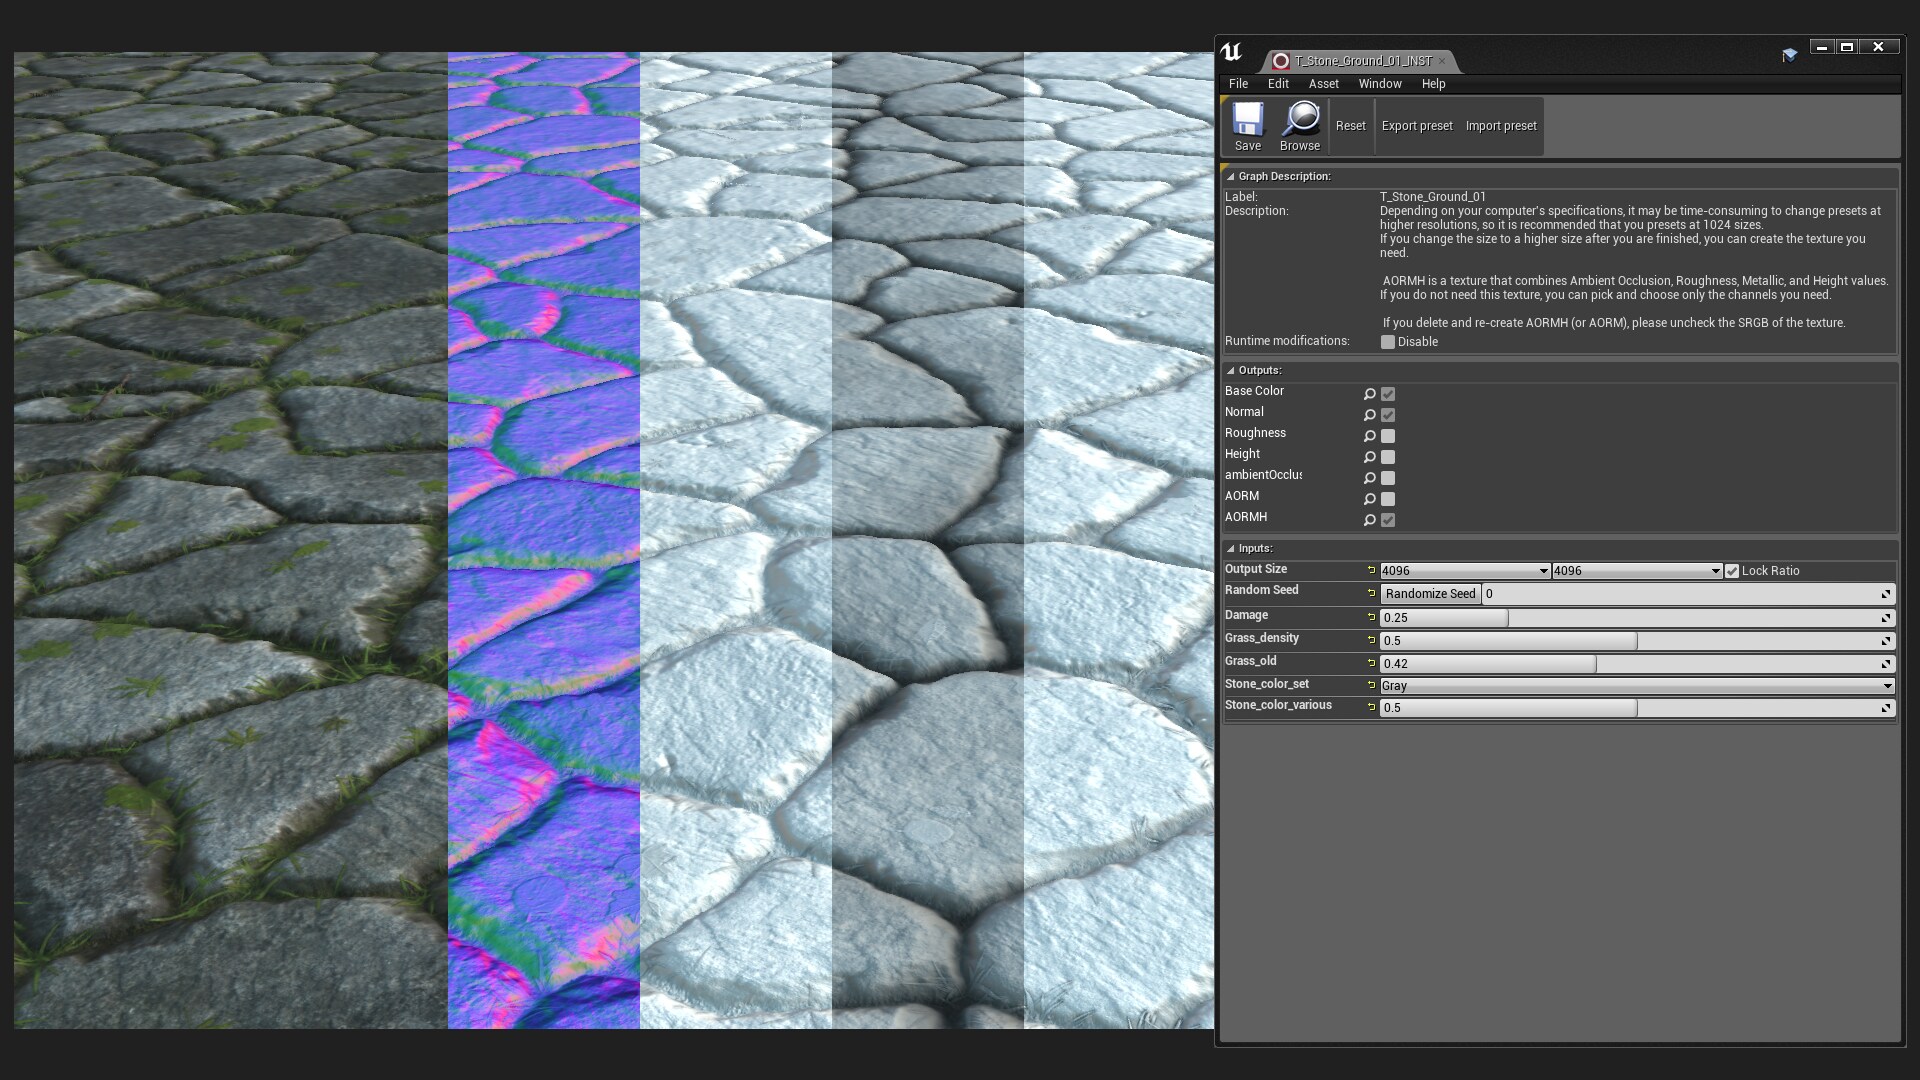Enable the Roughness output checkbox
1920x1080 pixels.
(x=1388, y=436)
